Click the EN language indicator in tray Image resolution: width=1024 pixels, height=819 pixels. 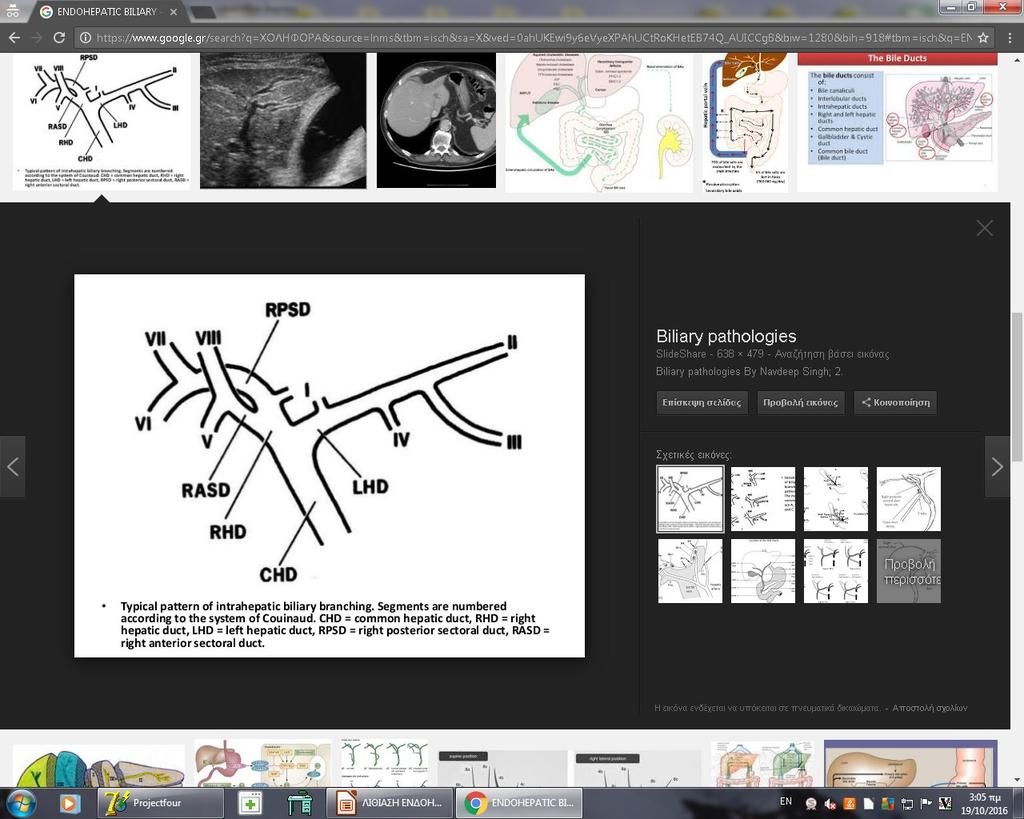point(786,801)
